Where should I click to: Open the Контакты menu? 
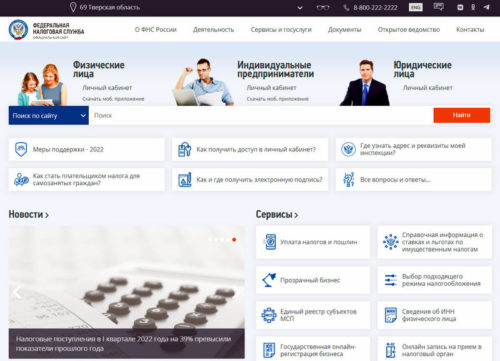point(470,29)
